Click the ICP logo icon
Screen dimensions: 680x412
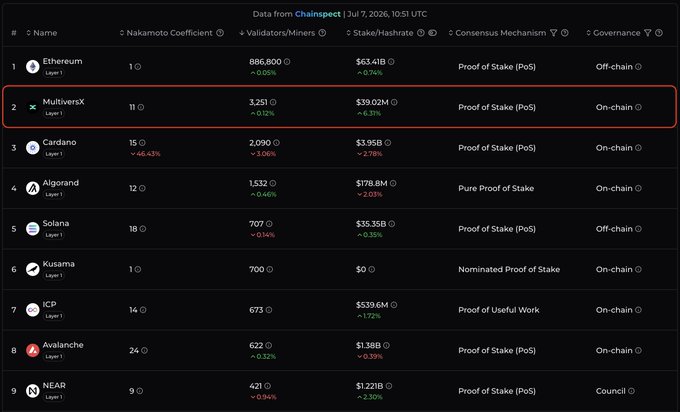tap(33, 310)
